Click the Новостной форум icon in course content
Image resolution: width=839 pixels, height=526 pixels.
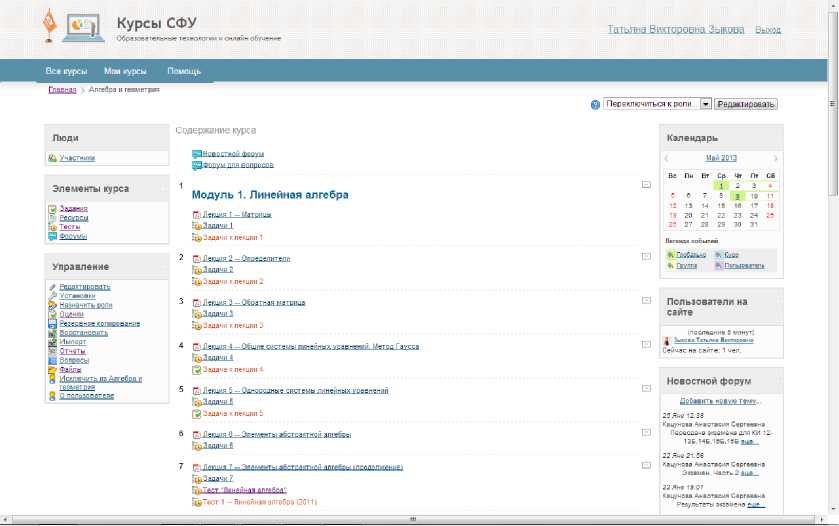196,154
